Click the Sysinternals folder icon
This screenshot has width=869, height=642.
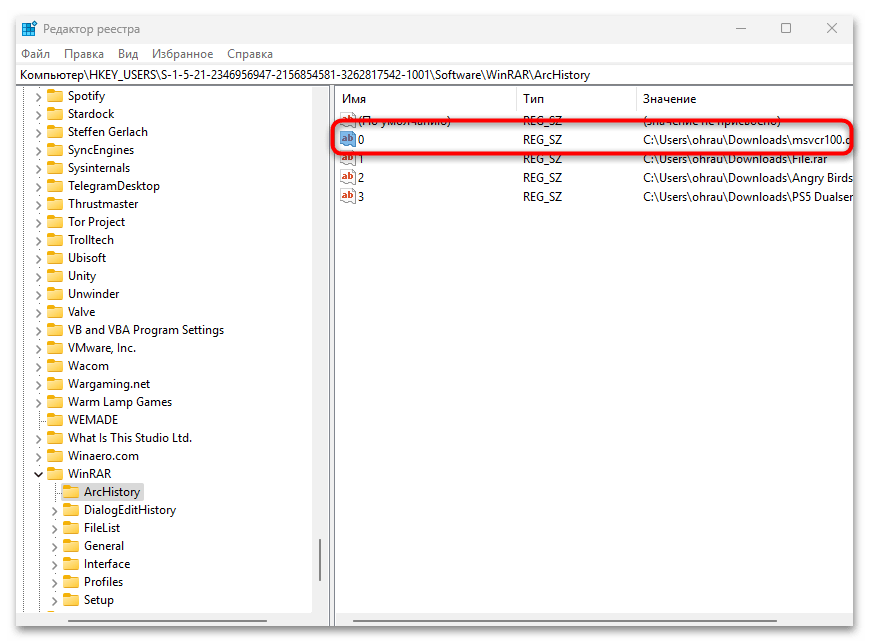click(55, 168)
